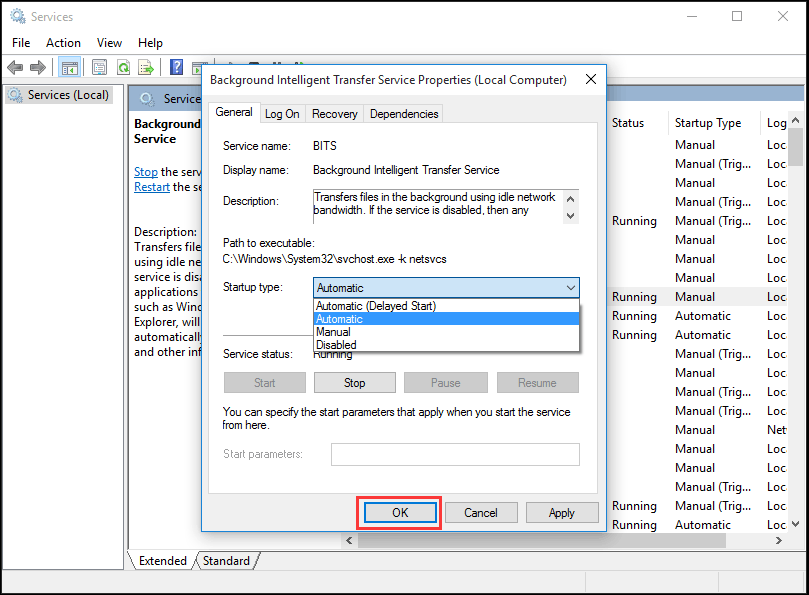
Task: Confirm changes with the OK button
Action: tap(398, 512)
